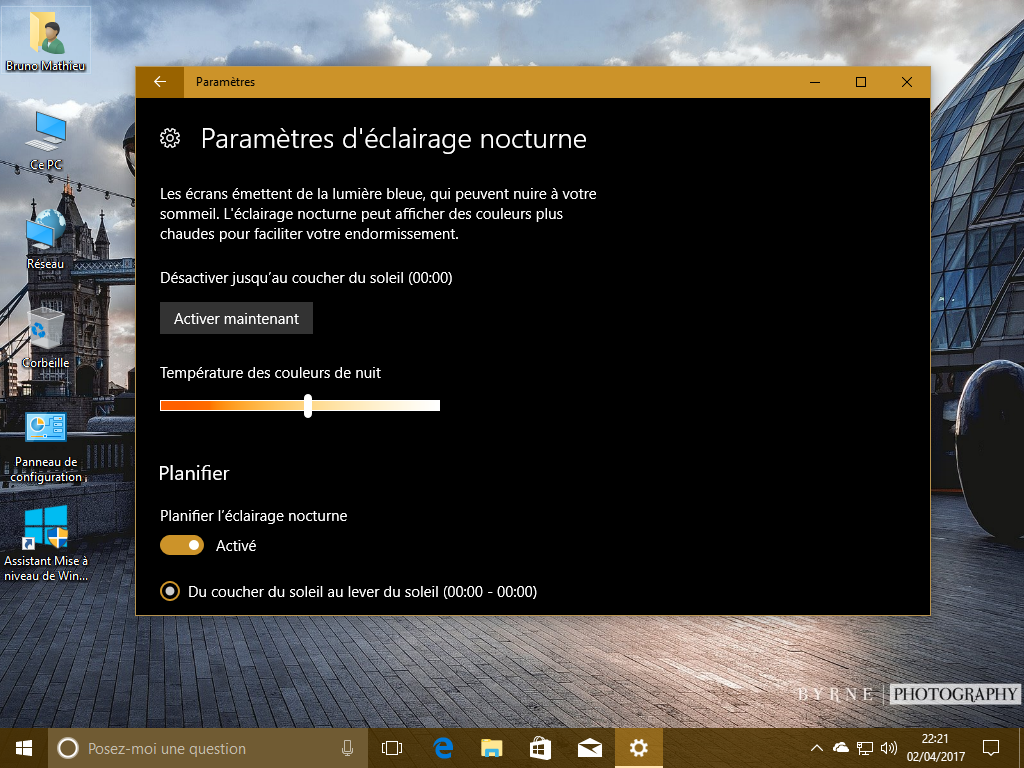The image size is (1024, 768).
Task: Open Task View from taskbar
Action: pos(392,748)
